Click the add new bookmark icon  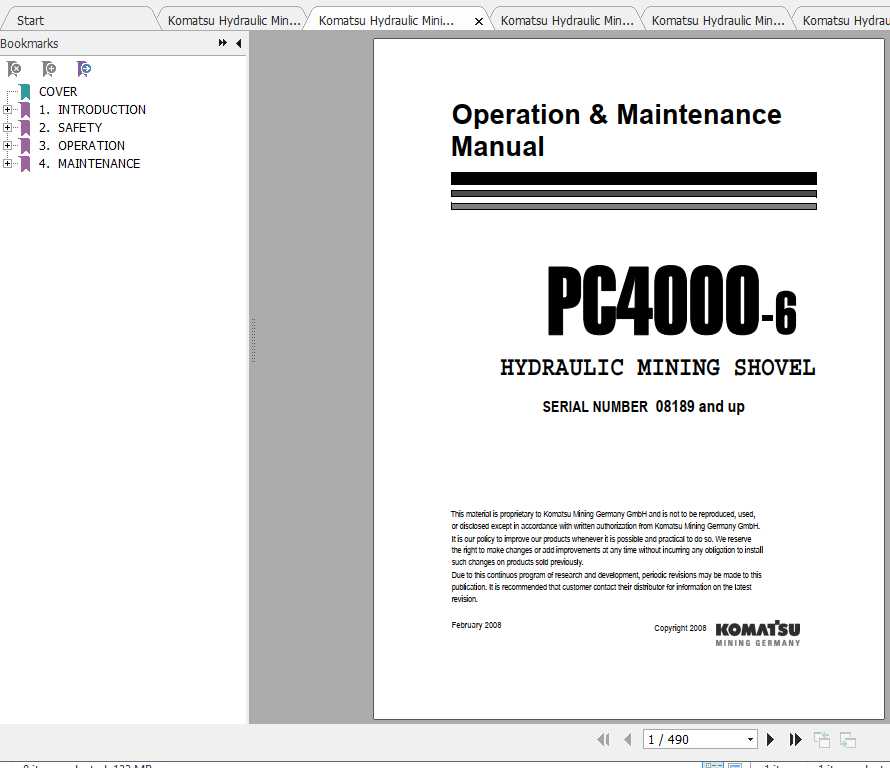(49, 69)
